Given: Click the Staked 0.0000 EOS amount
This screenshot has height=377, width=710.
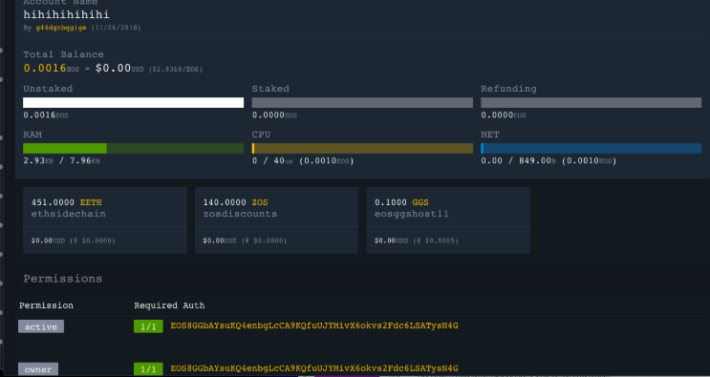Looking at the screenshot, I should 274,115.
